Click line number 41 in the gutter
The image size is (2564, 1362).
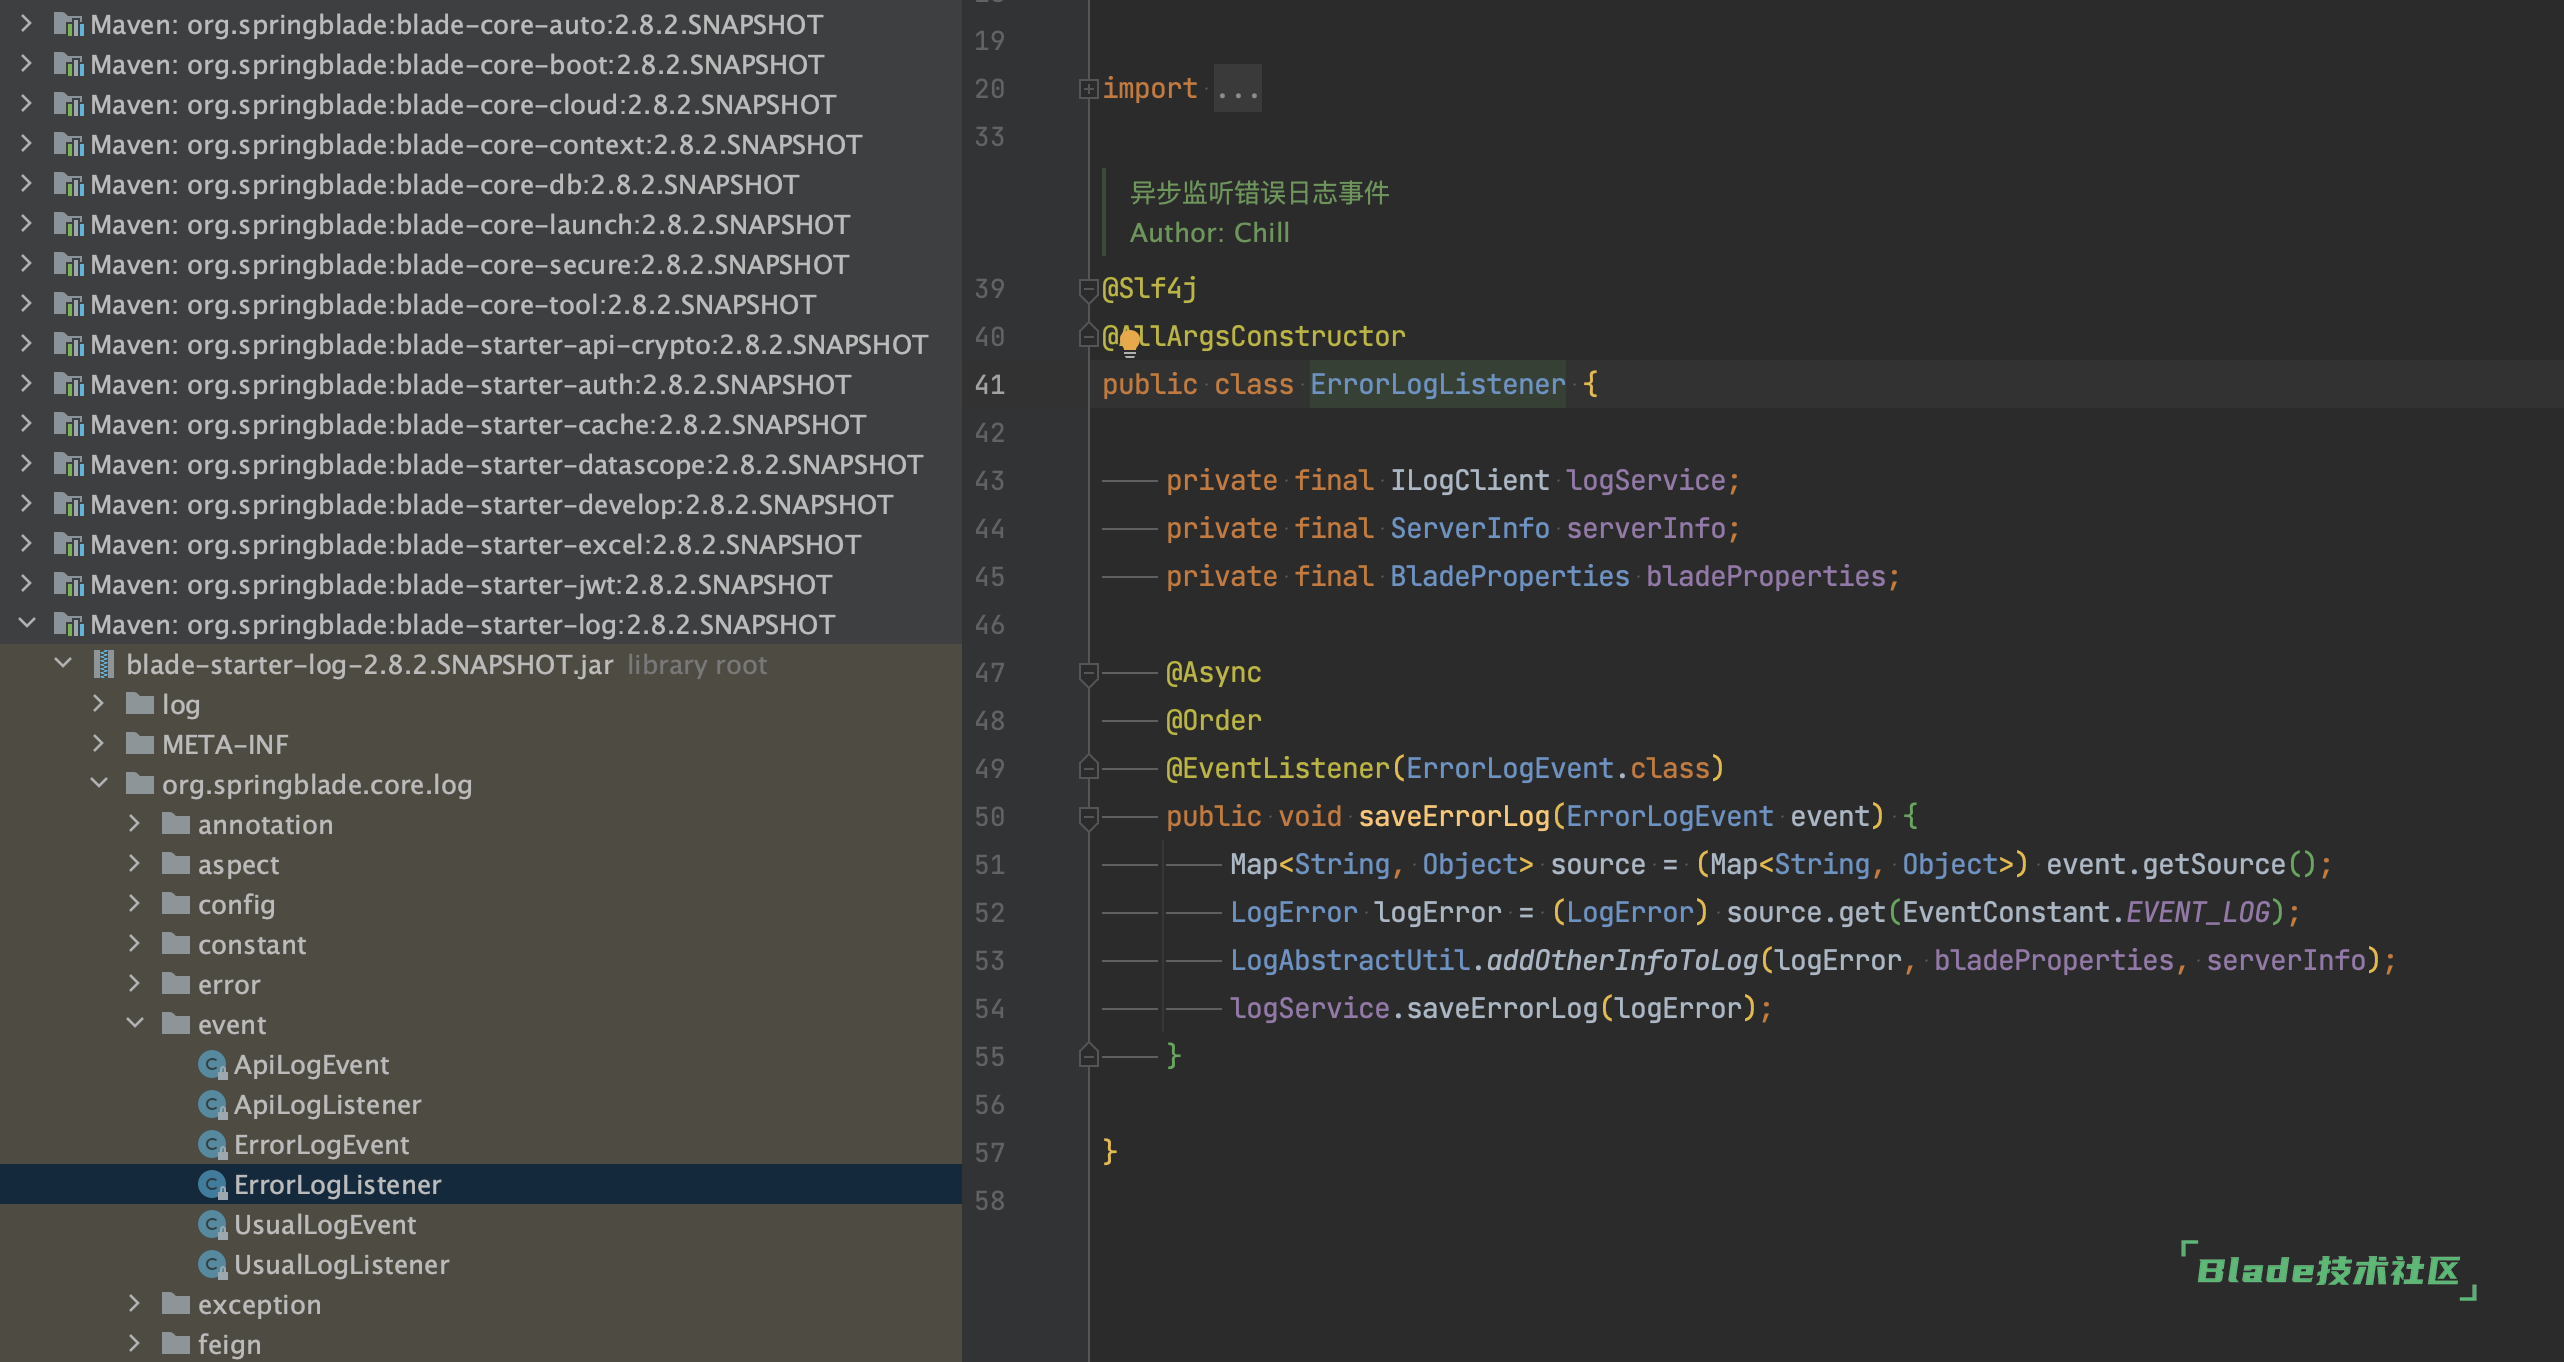tap(989, 385)
